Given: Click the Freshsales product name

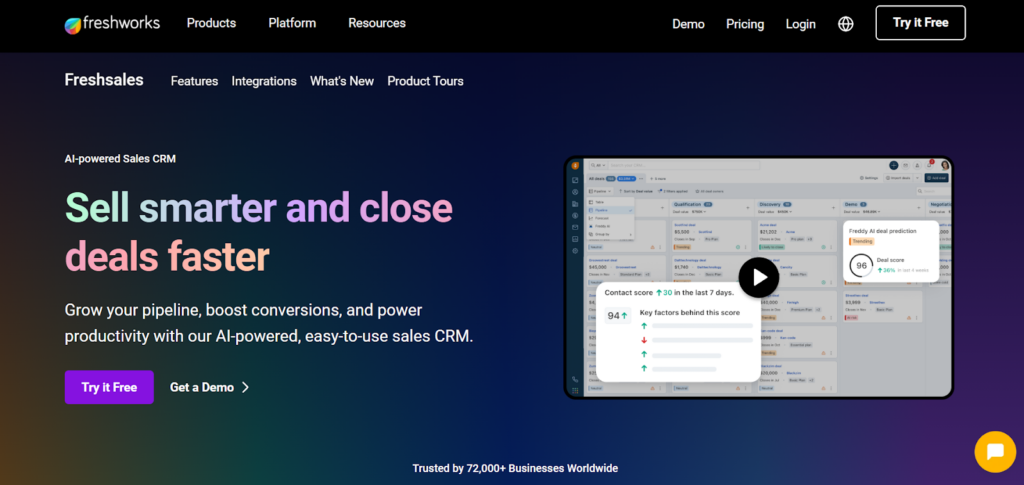Looking at the screenshot, I should [x=104, y=80].
